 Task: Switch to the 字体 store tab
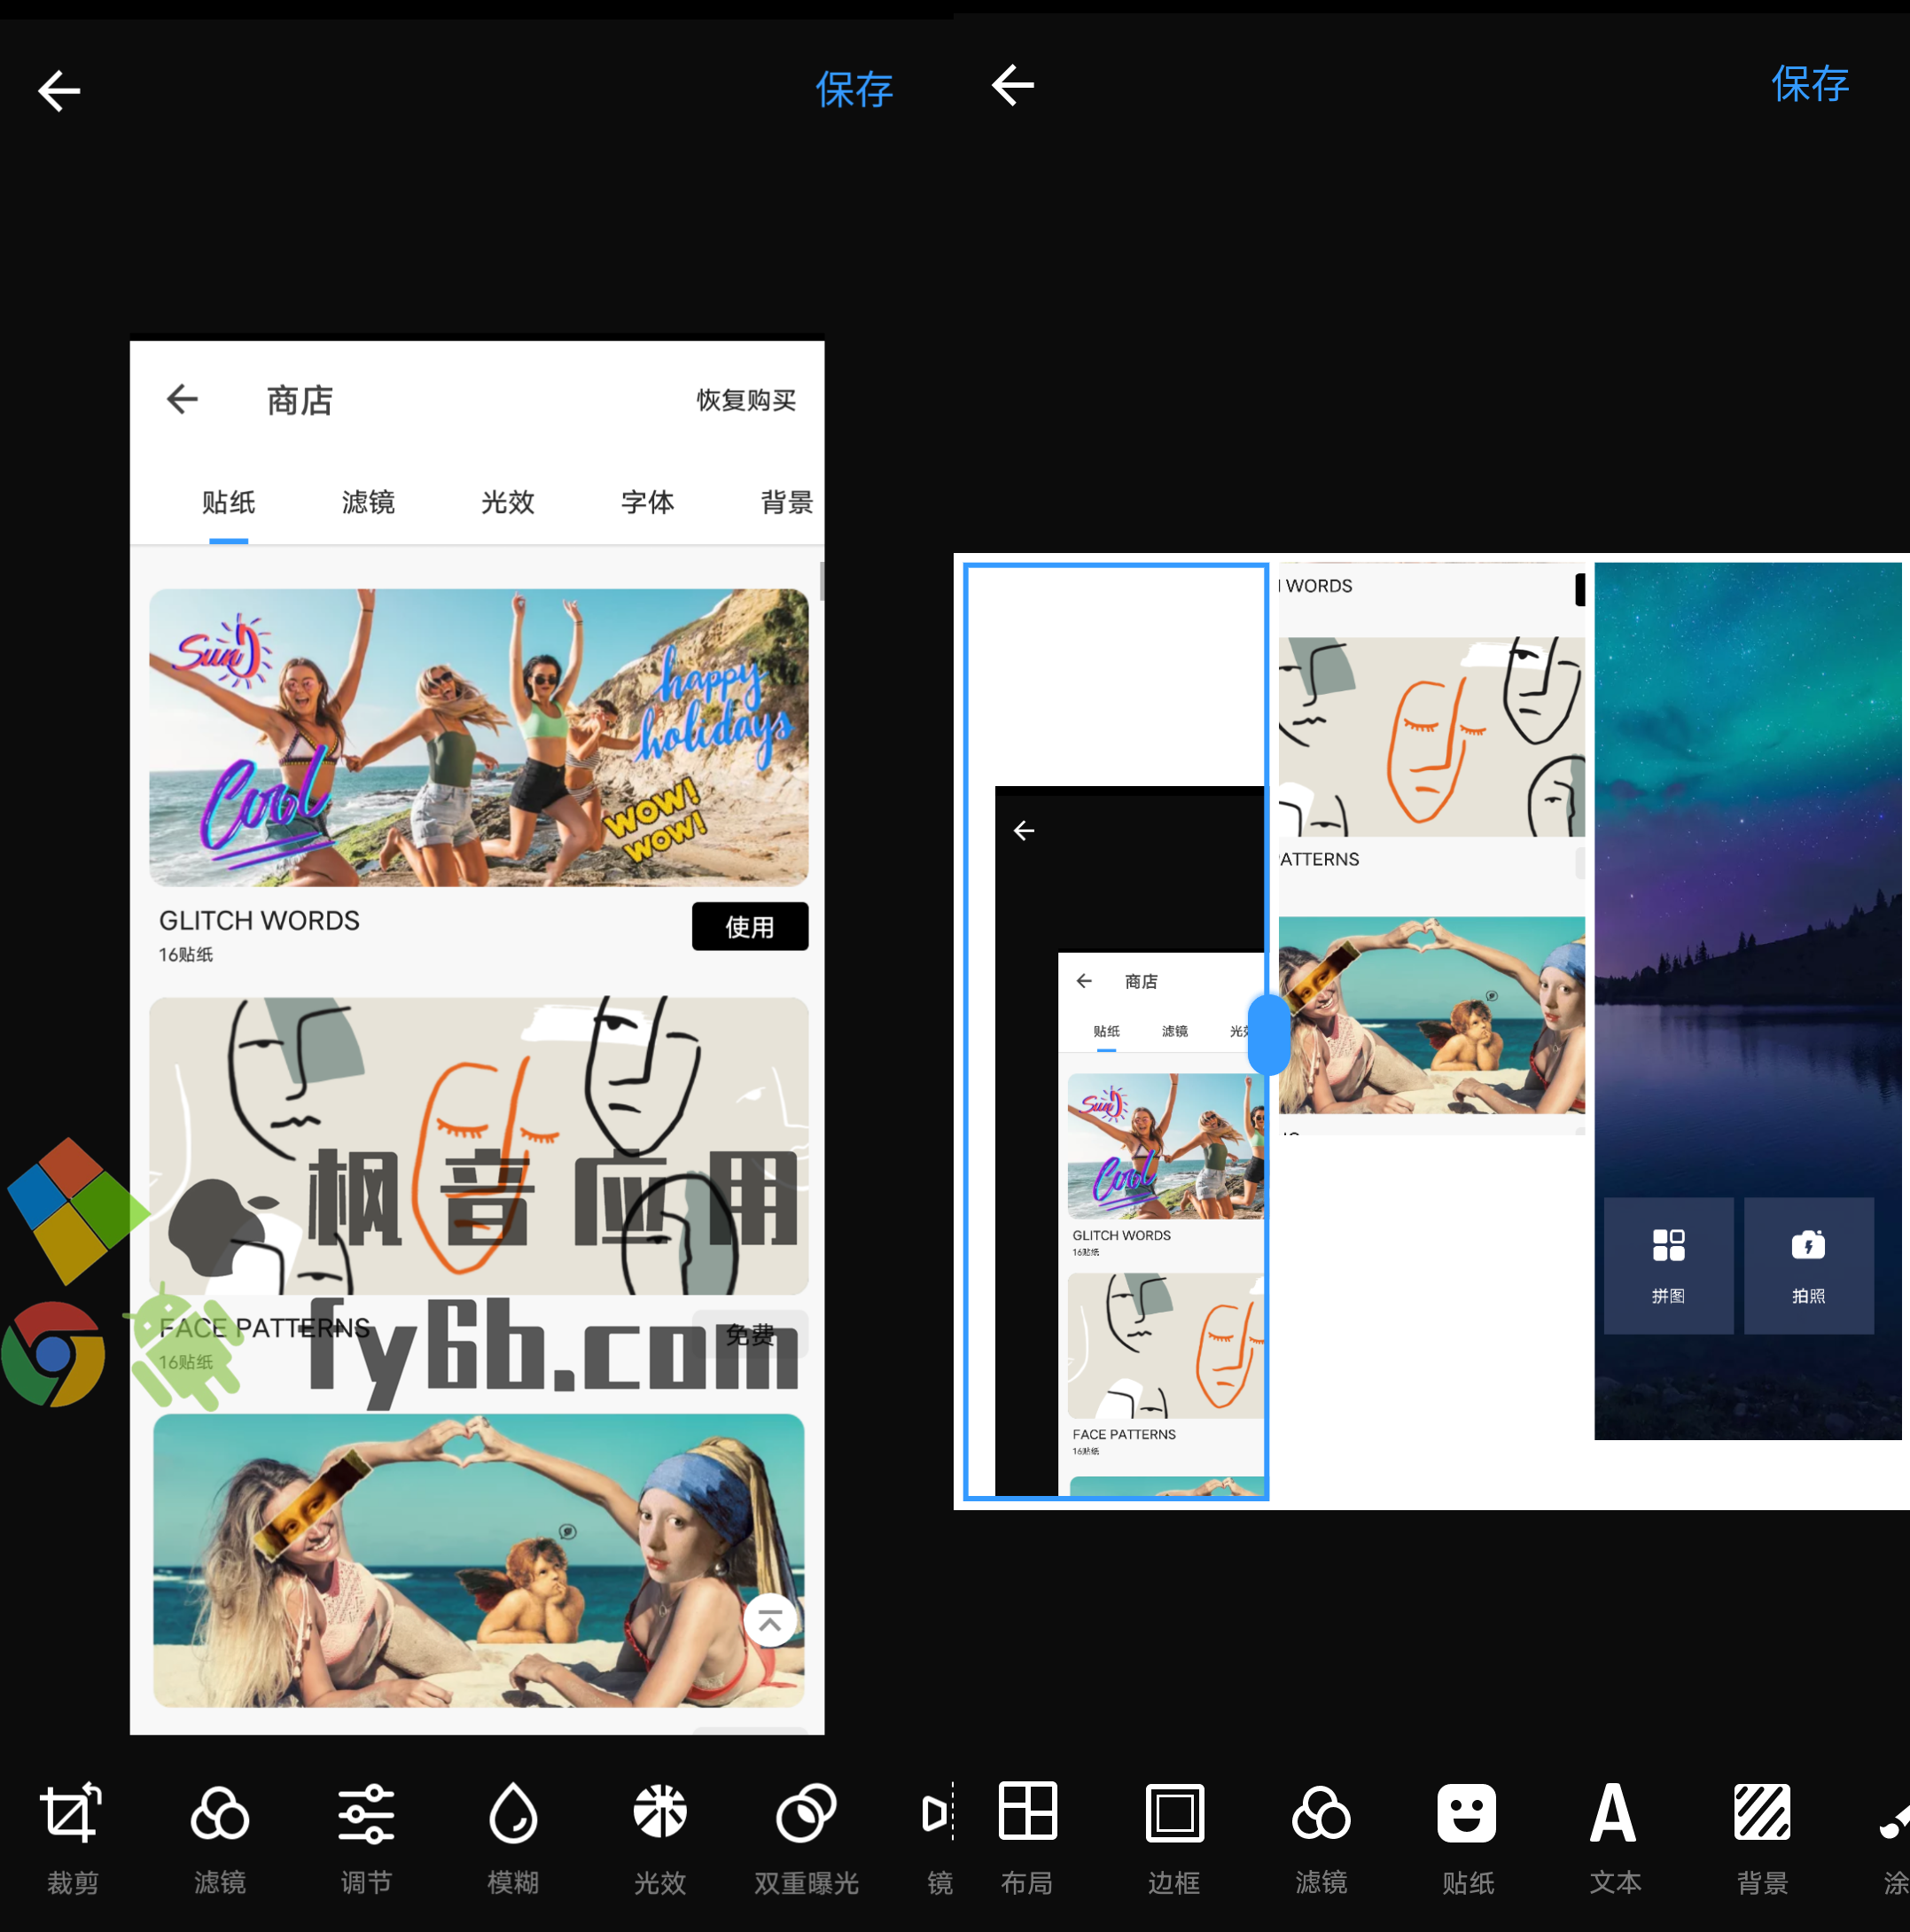648,502
